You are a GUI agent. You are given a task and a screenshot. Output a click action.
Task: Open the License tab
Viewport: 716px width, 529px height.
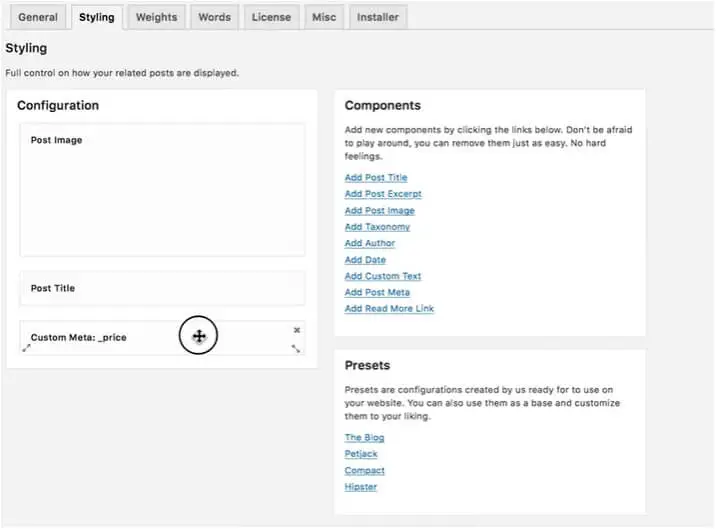point(271,17)
